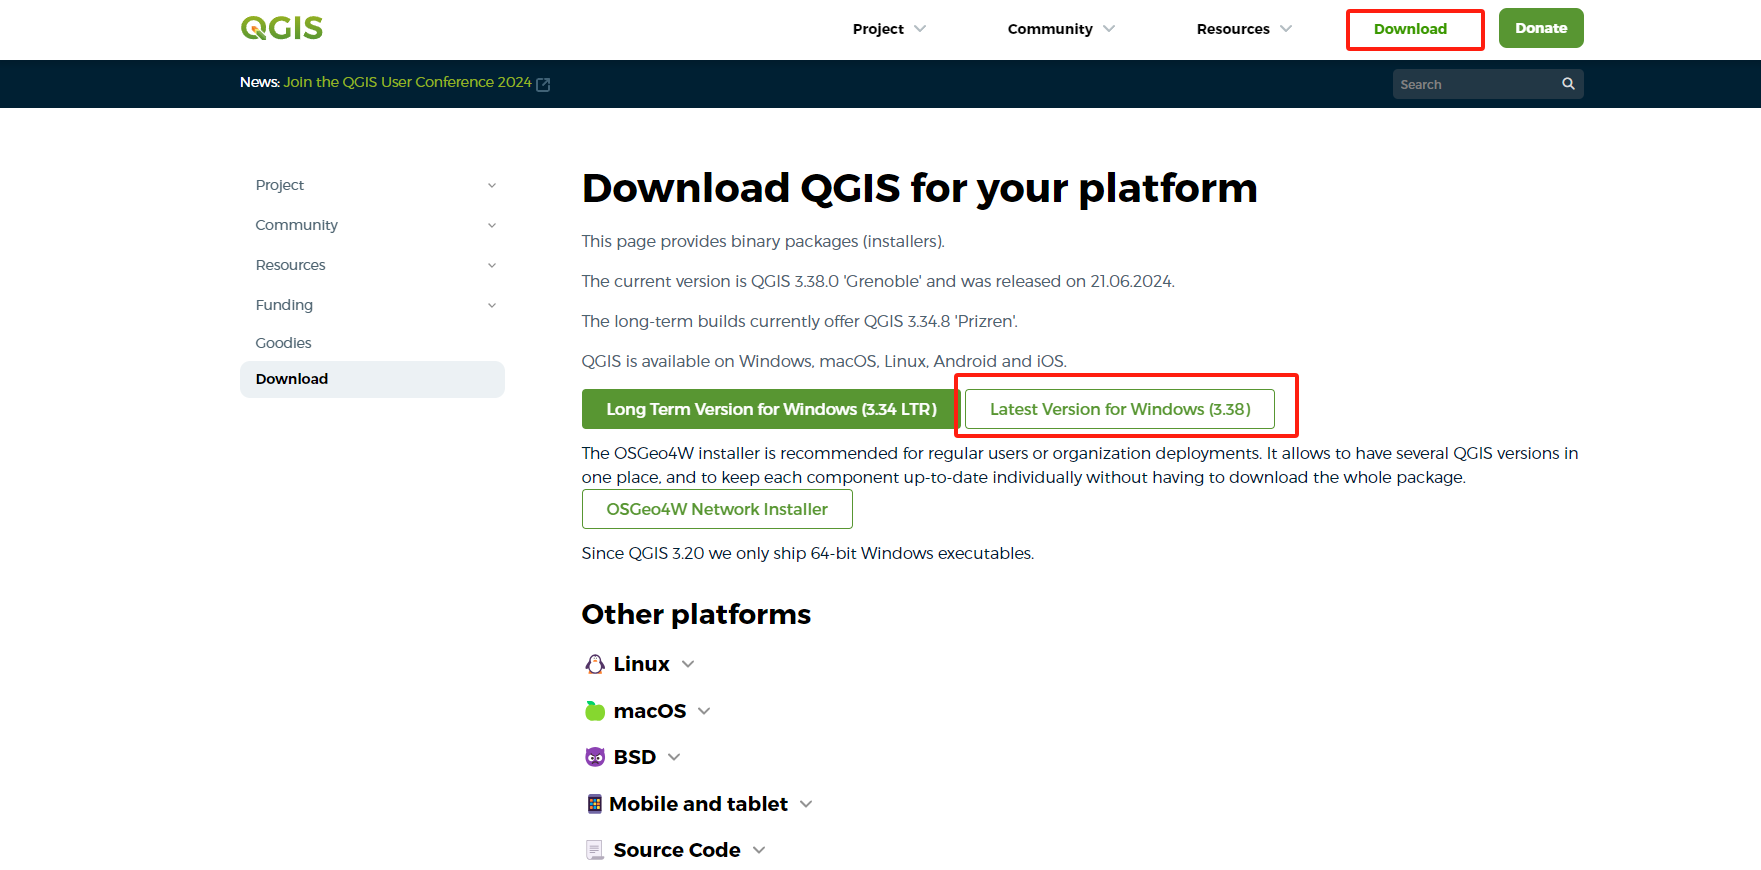Click the green Donate button

(1541, 28)
